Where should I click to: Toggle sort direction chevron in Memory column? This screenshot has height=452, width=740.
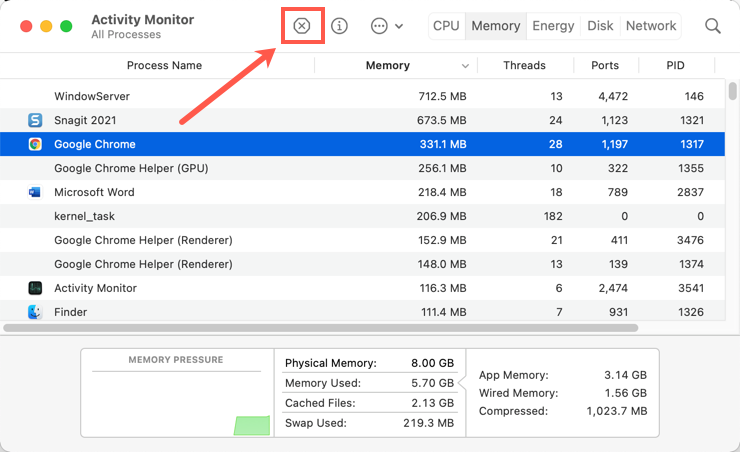point(465,66)
